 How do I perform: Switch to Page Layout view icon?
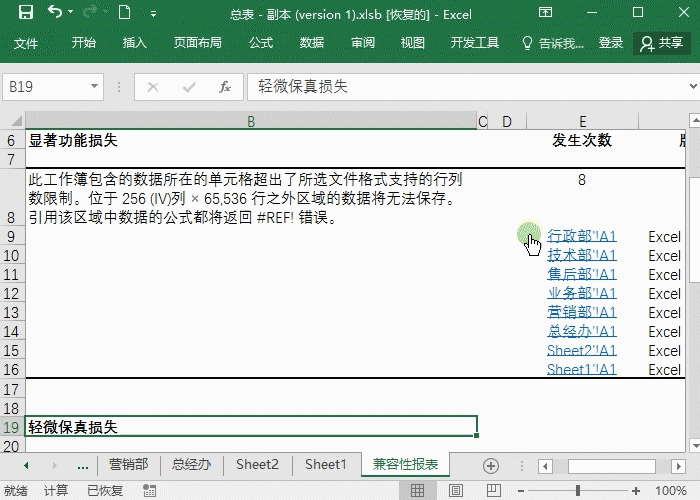pyautogui.click(x=455, y=491)
